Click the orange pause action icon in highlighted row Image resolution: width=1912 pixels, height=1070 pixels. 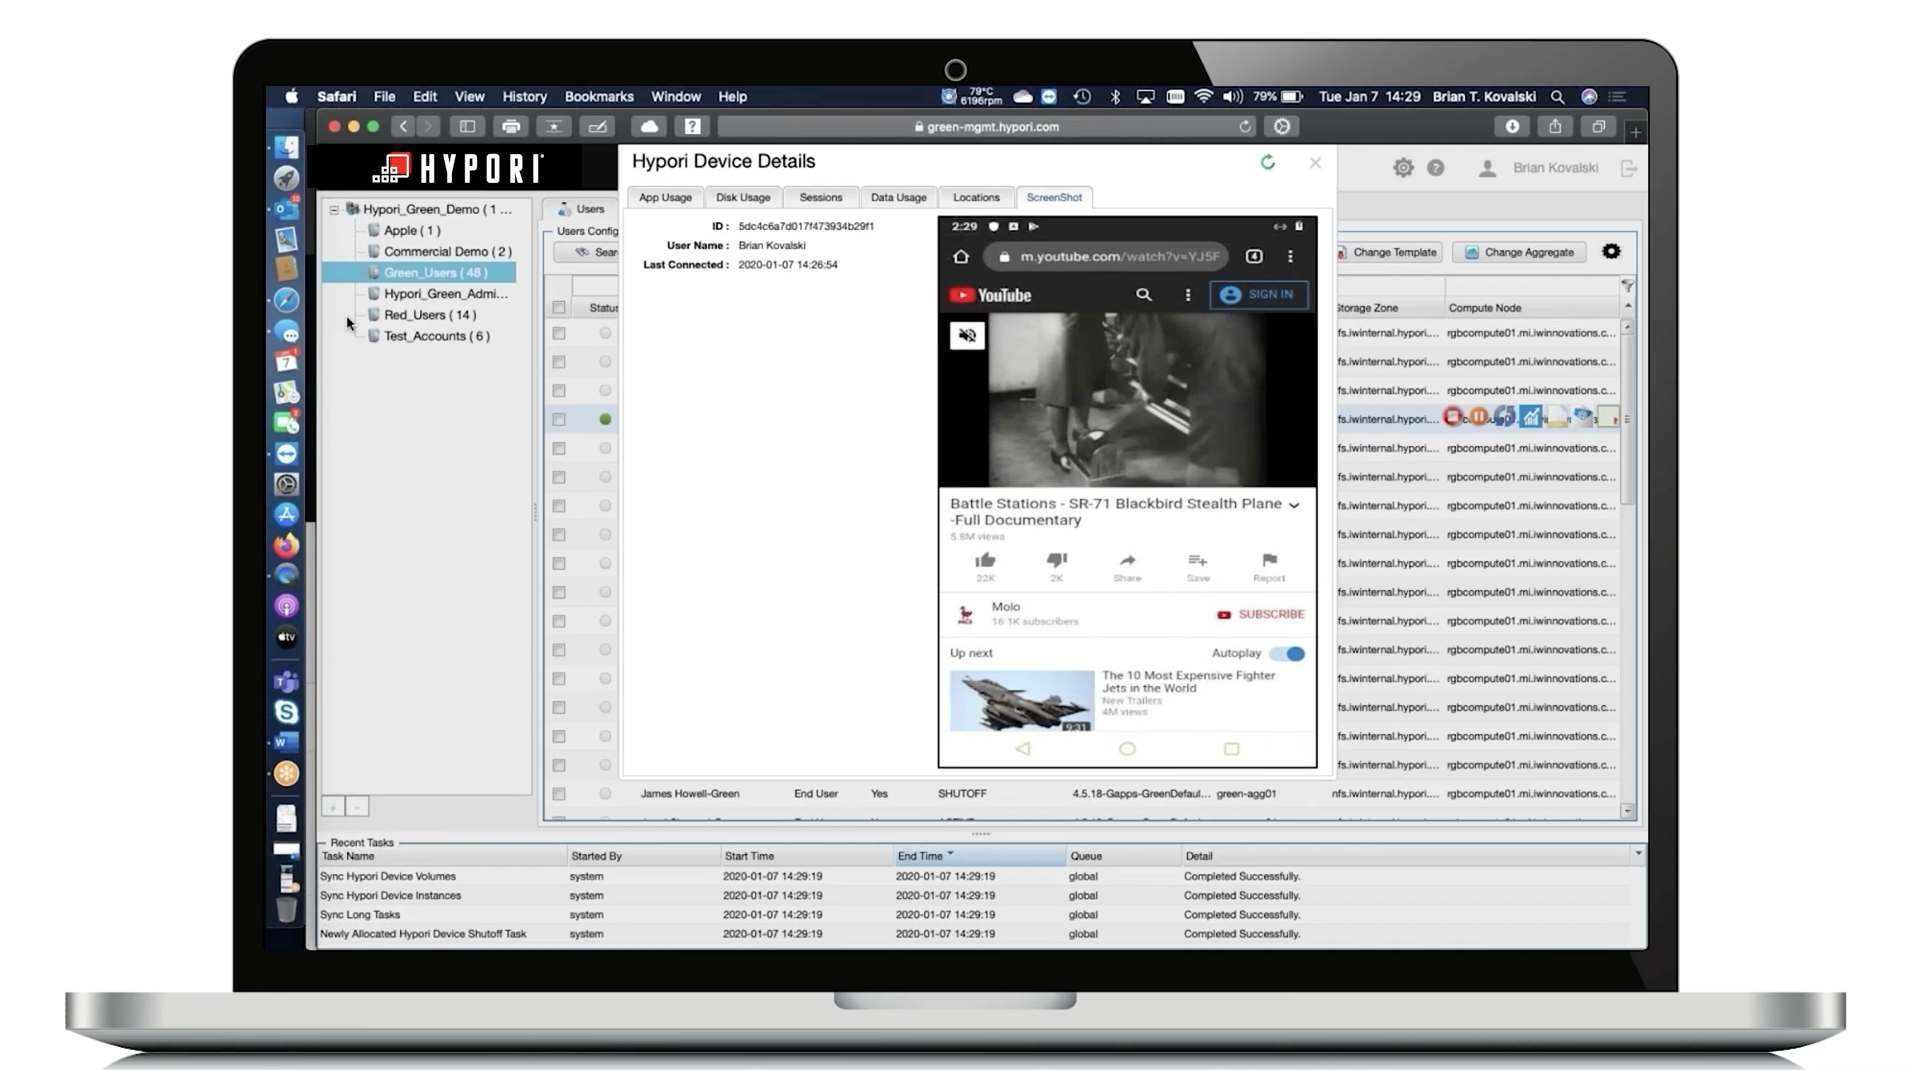[x=1478, y=417]
